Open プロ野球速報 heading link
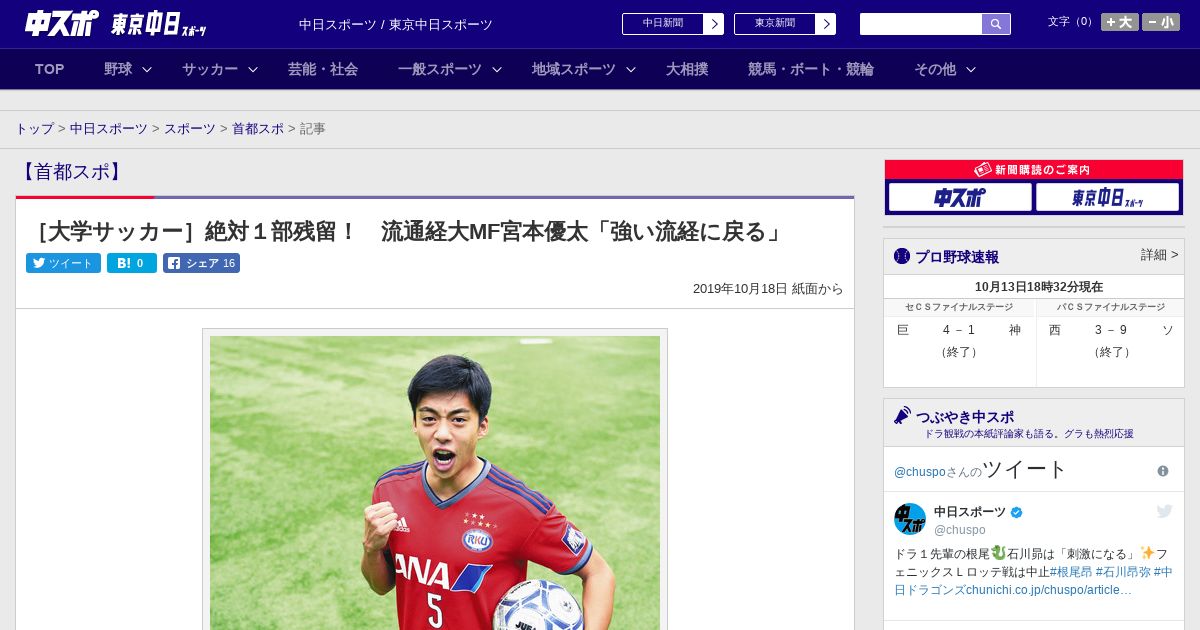 957,256
